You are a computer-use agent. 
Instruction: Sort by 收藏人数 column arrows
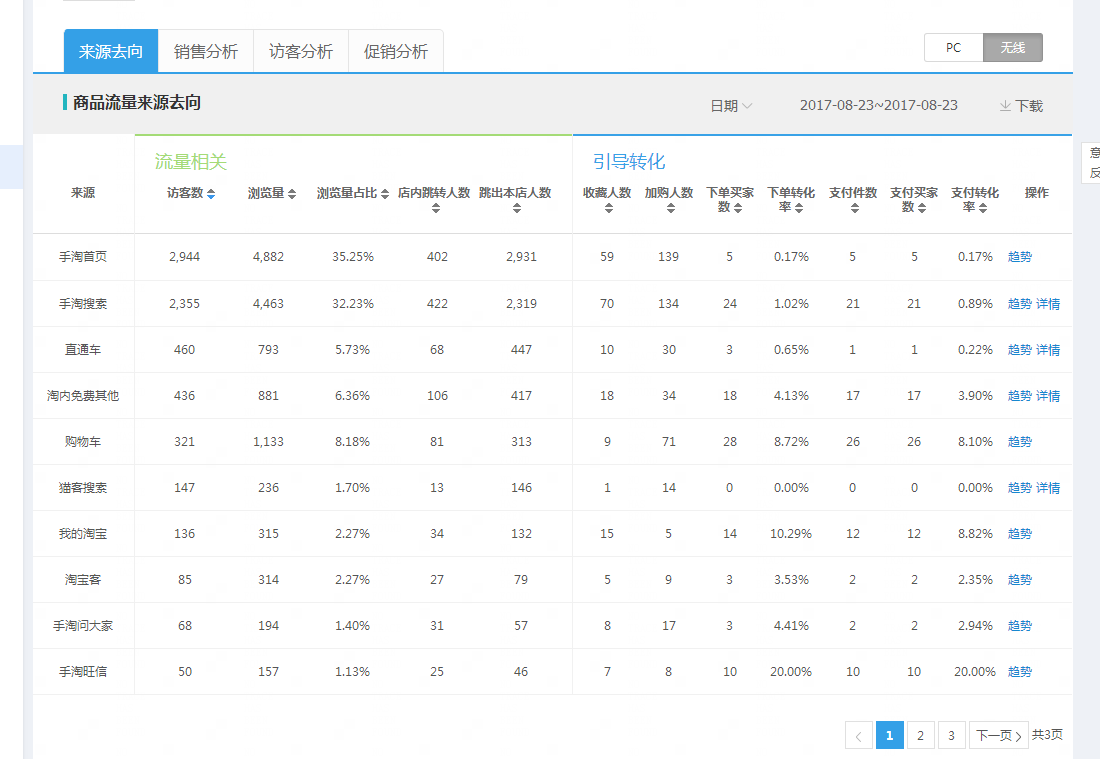[x=608, y=208]
